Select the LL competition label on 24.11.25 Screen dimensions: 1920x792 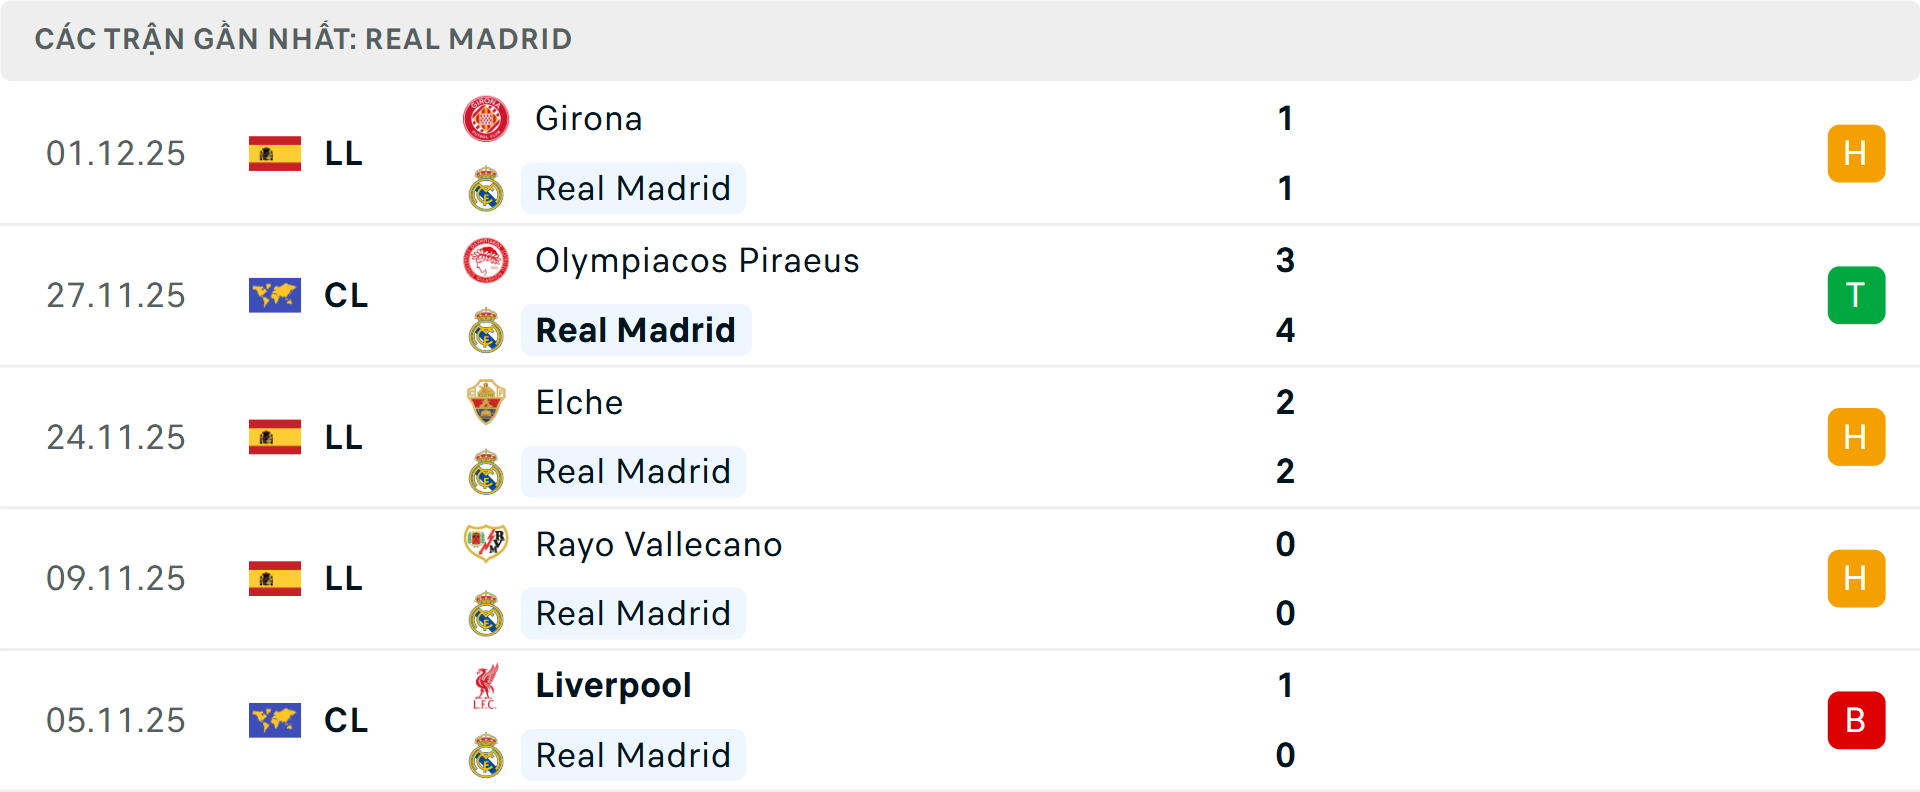point(344,437)
